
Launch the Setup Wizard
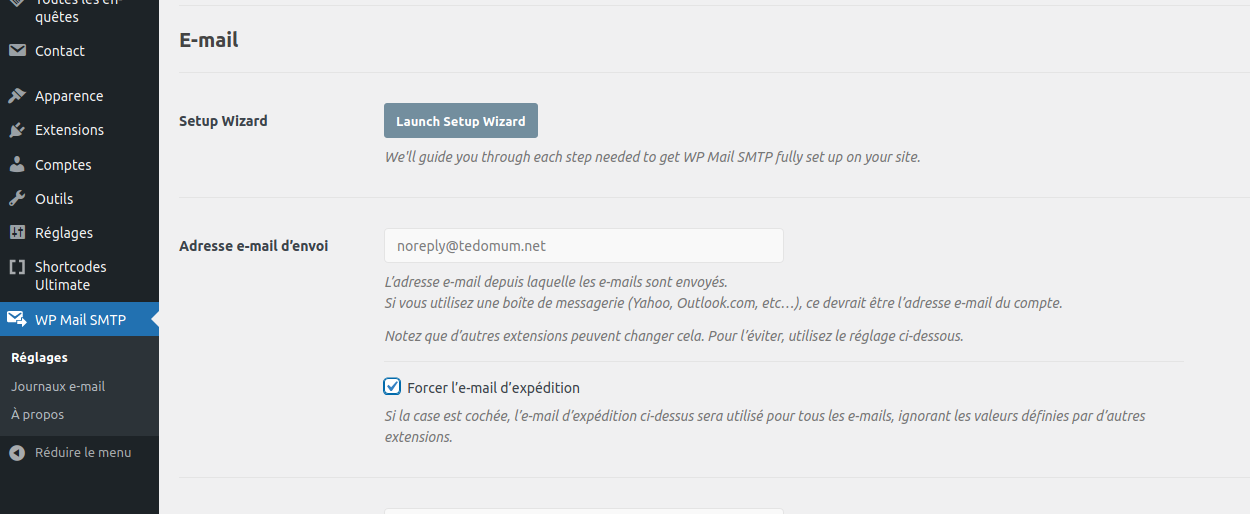point(461,121)
